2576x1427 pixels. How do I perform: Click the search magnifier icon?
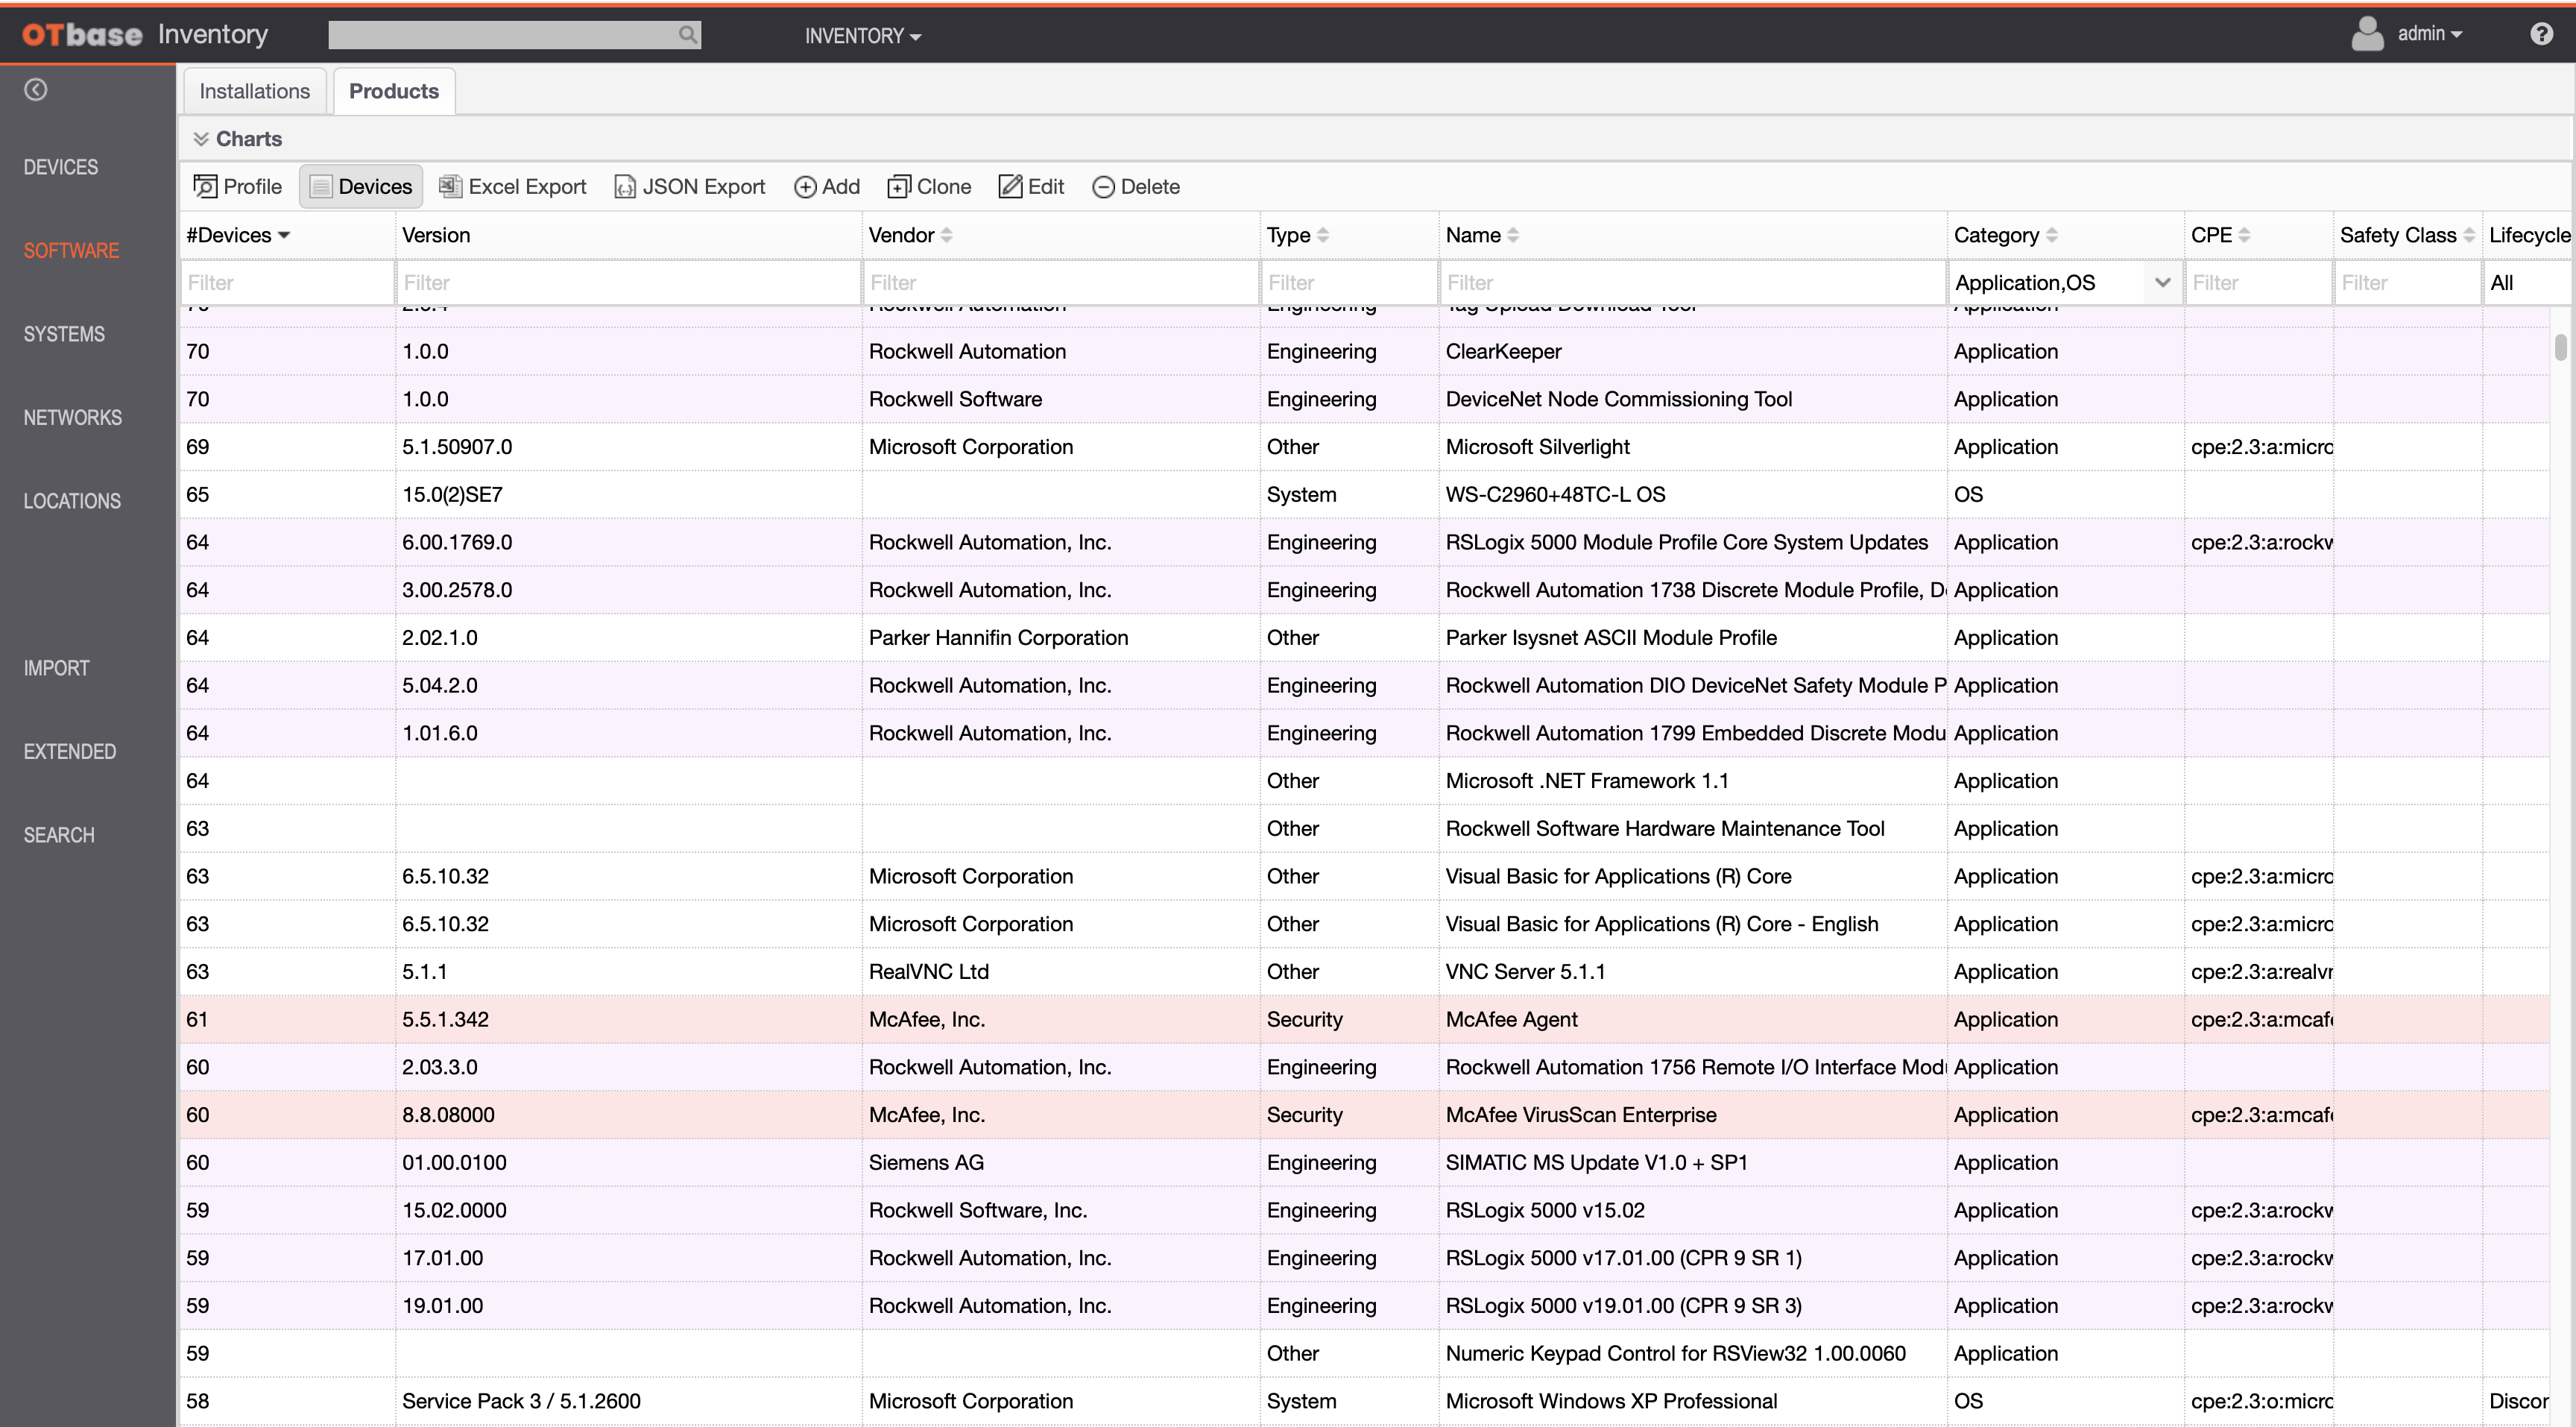click(x=687, y=35)
